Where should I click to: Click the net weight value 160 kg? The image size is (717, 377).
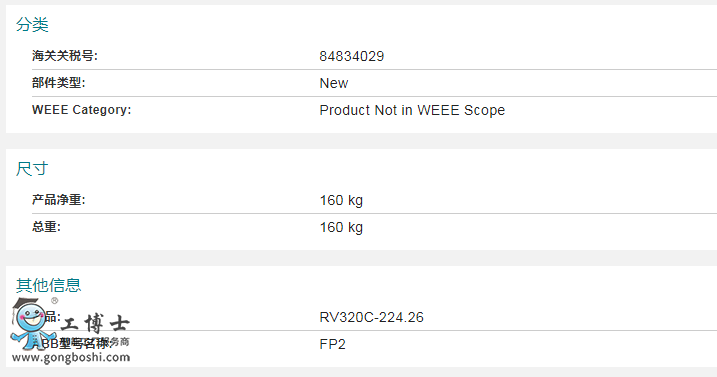(x=341, y=200)
